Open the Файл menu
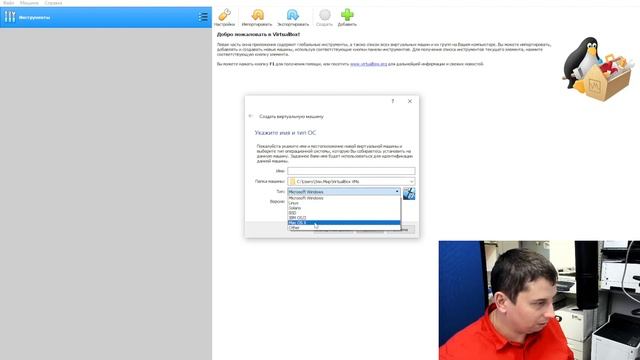This screenshot has height=360, width=640. [8, 3]
